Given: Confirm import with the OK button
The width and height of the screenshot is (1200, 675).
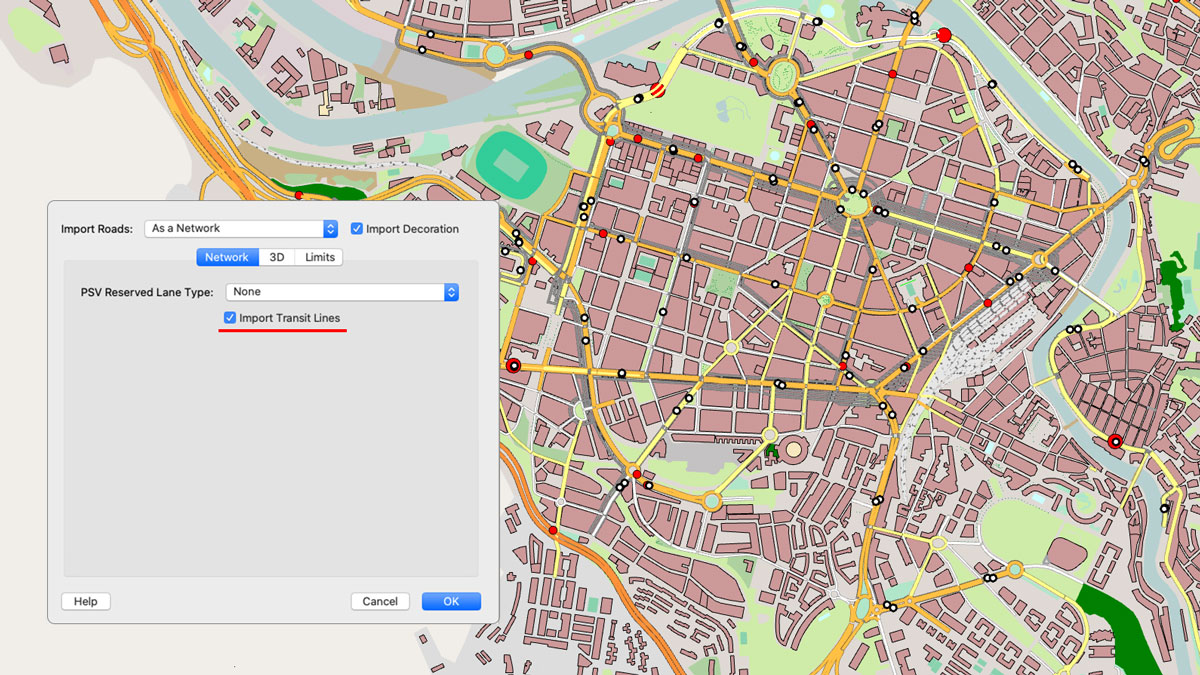Looking at the screenshot, I should pyautogui.click(x=451, y=601).
